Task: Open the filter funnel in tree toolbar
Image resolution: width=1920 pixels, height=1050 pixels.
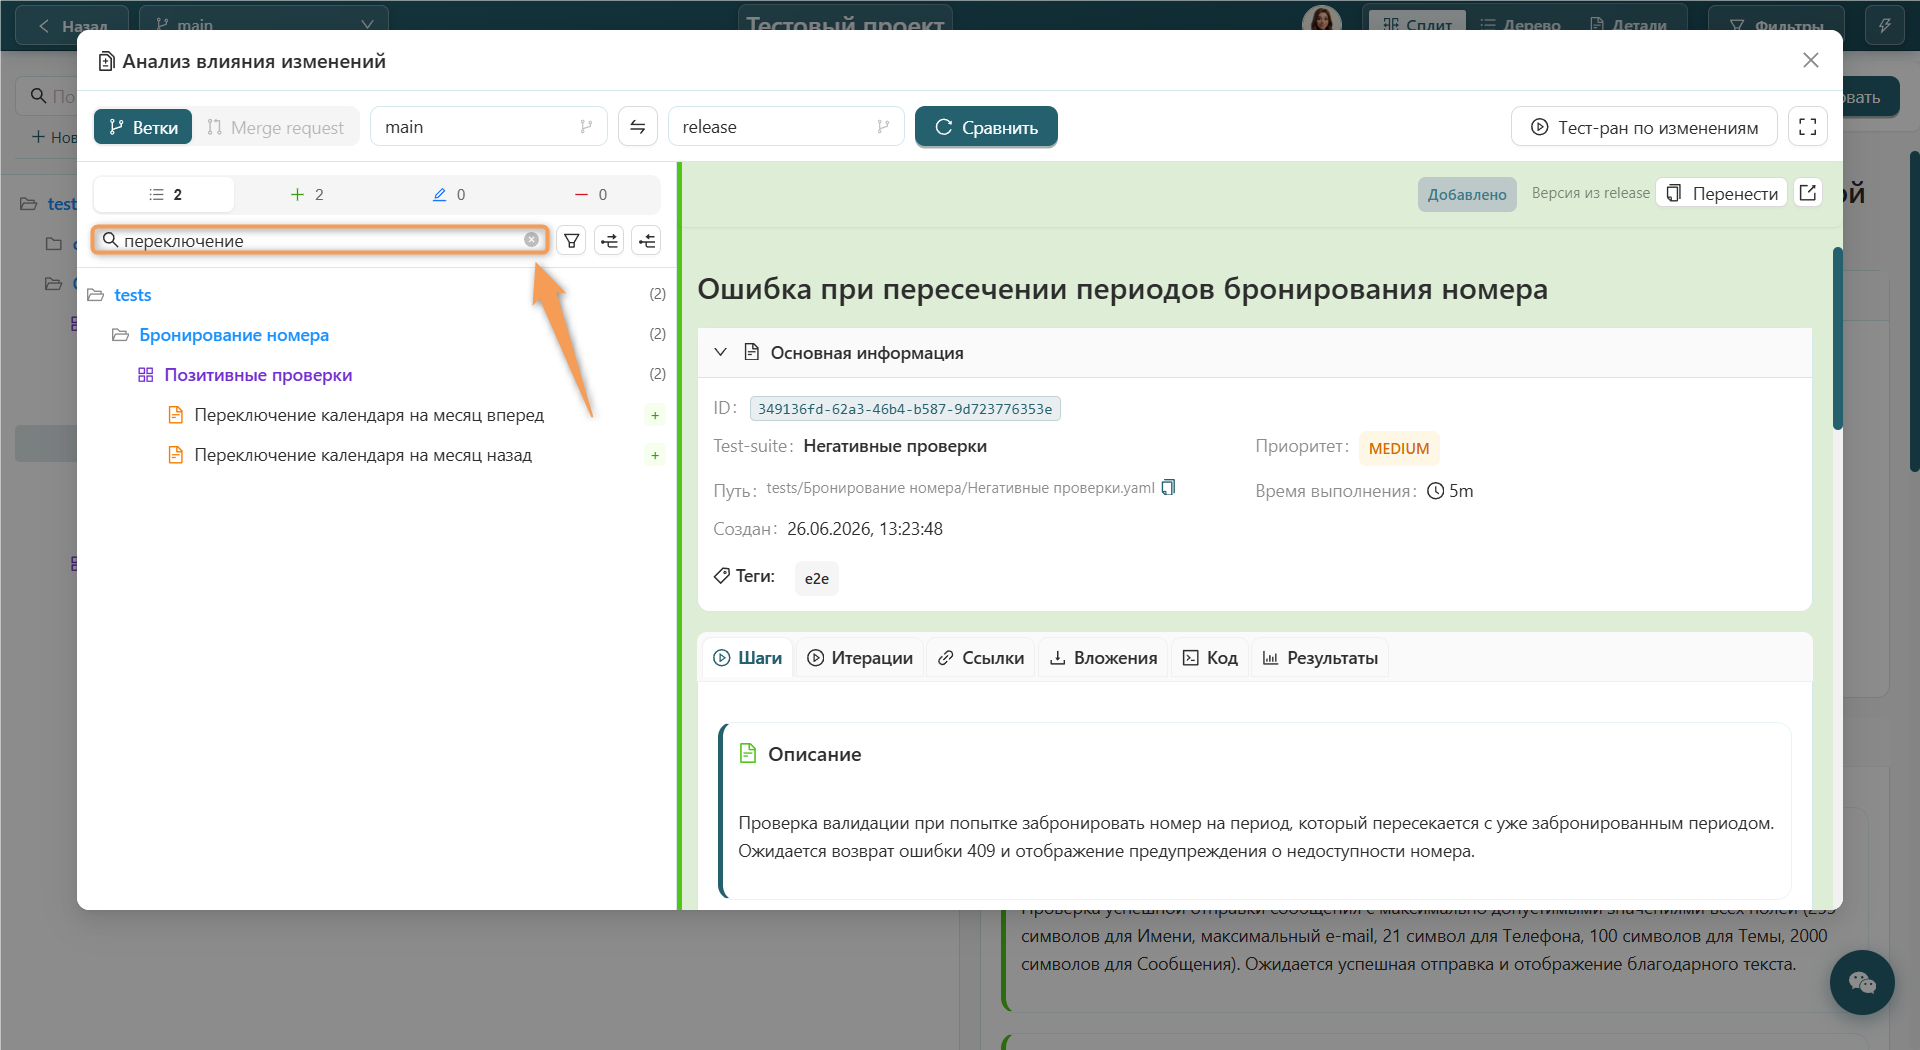Action: [571, 241]
